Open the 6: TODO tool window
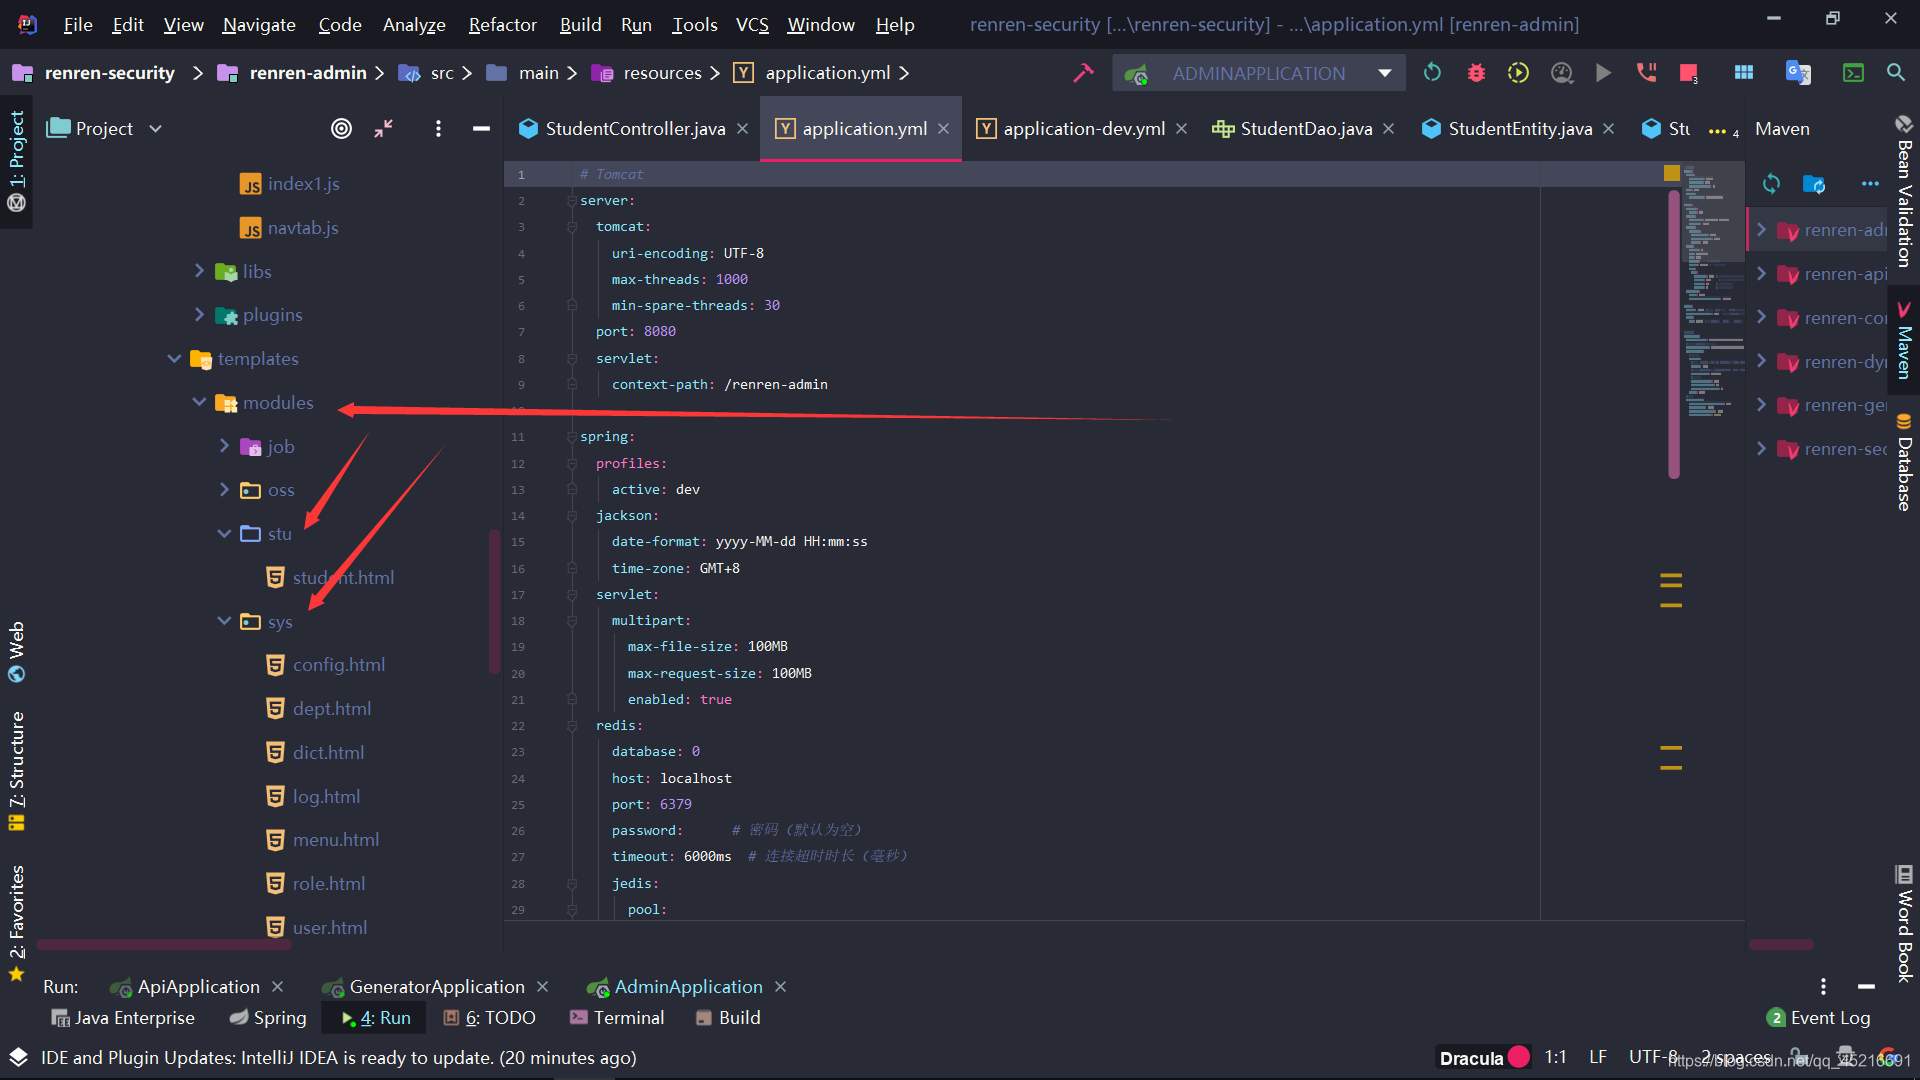The image size is (1920, 1080). point(489,1018)
